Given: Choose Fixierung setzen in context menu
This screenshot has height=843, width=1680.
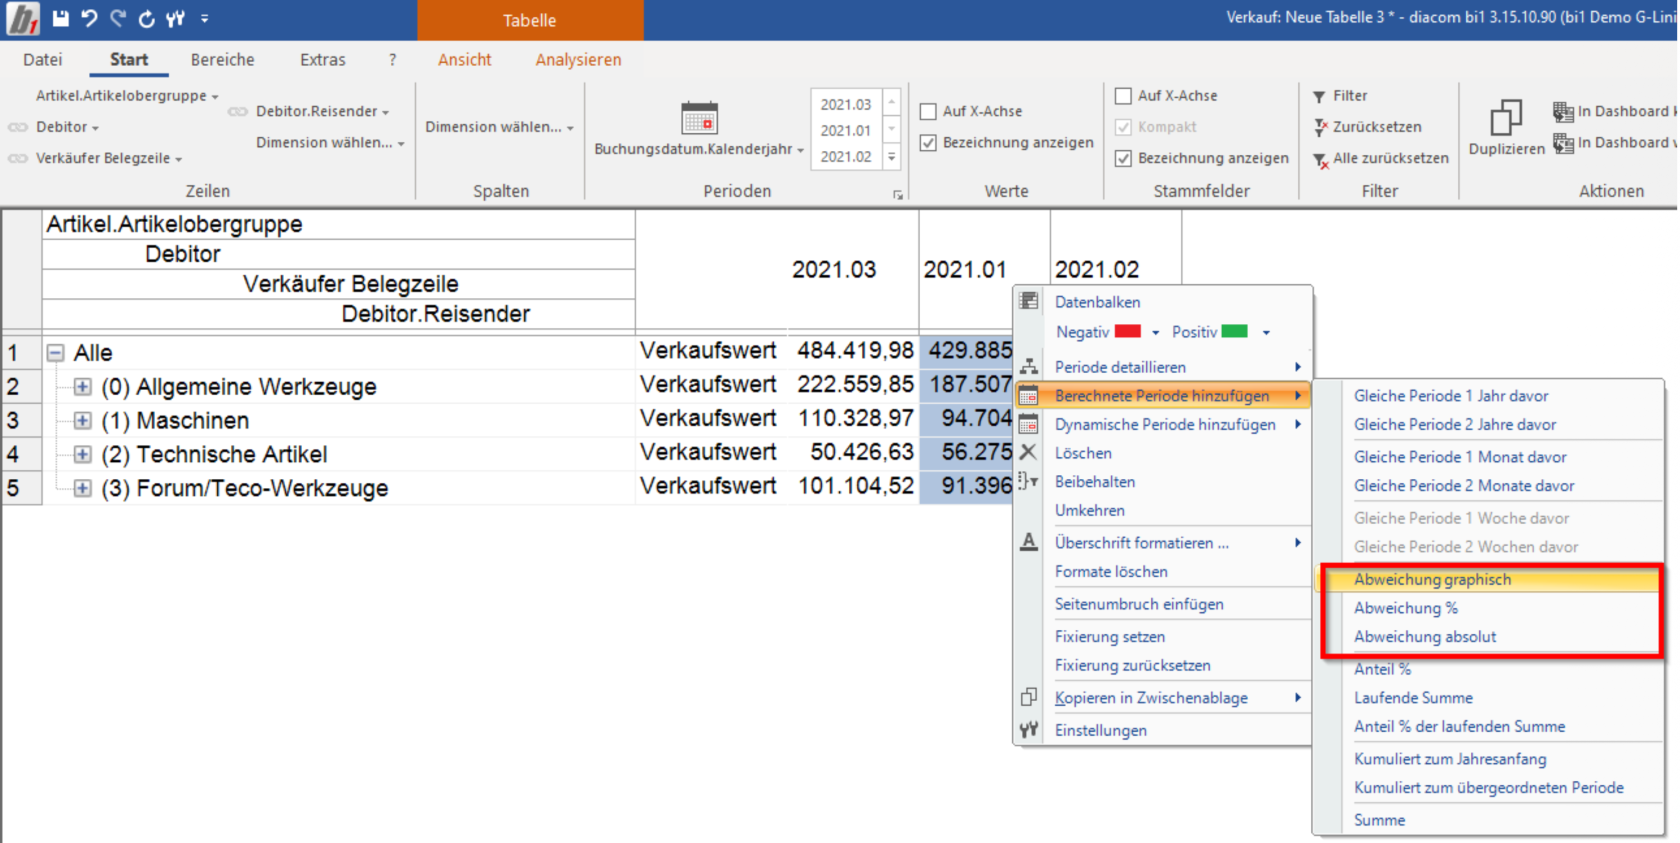Looking at the screenshot, I should 1162,637.
